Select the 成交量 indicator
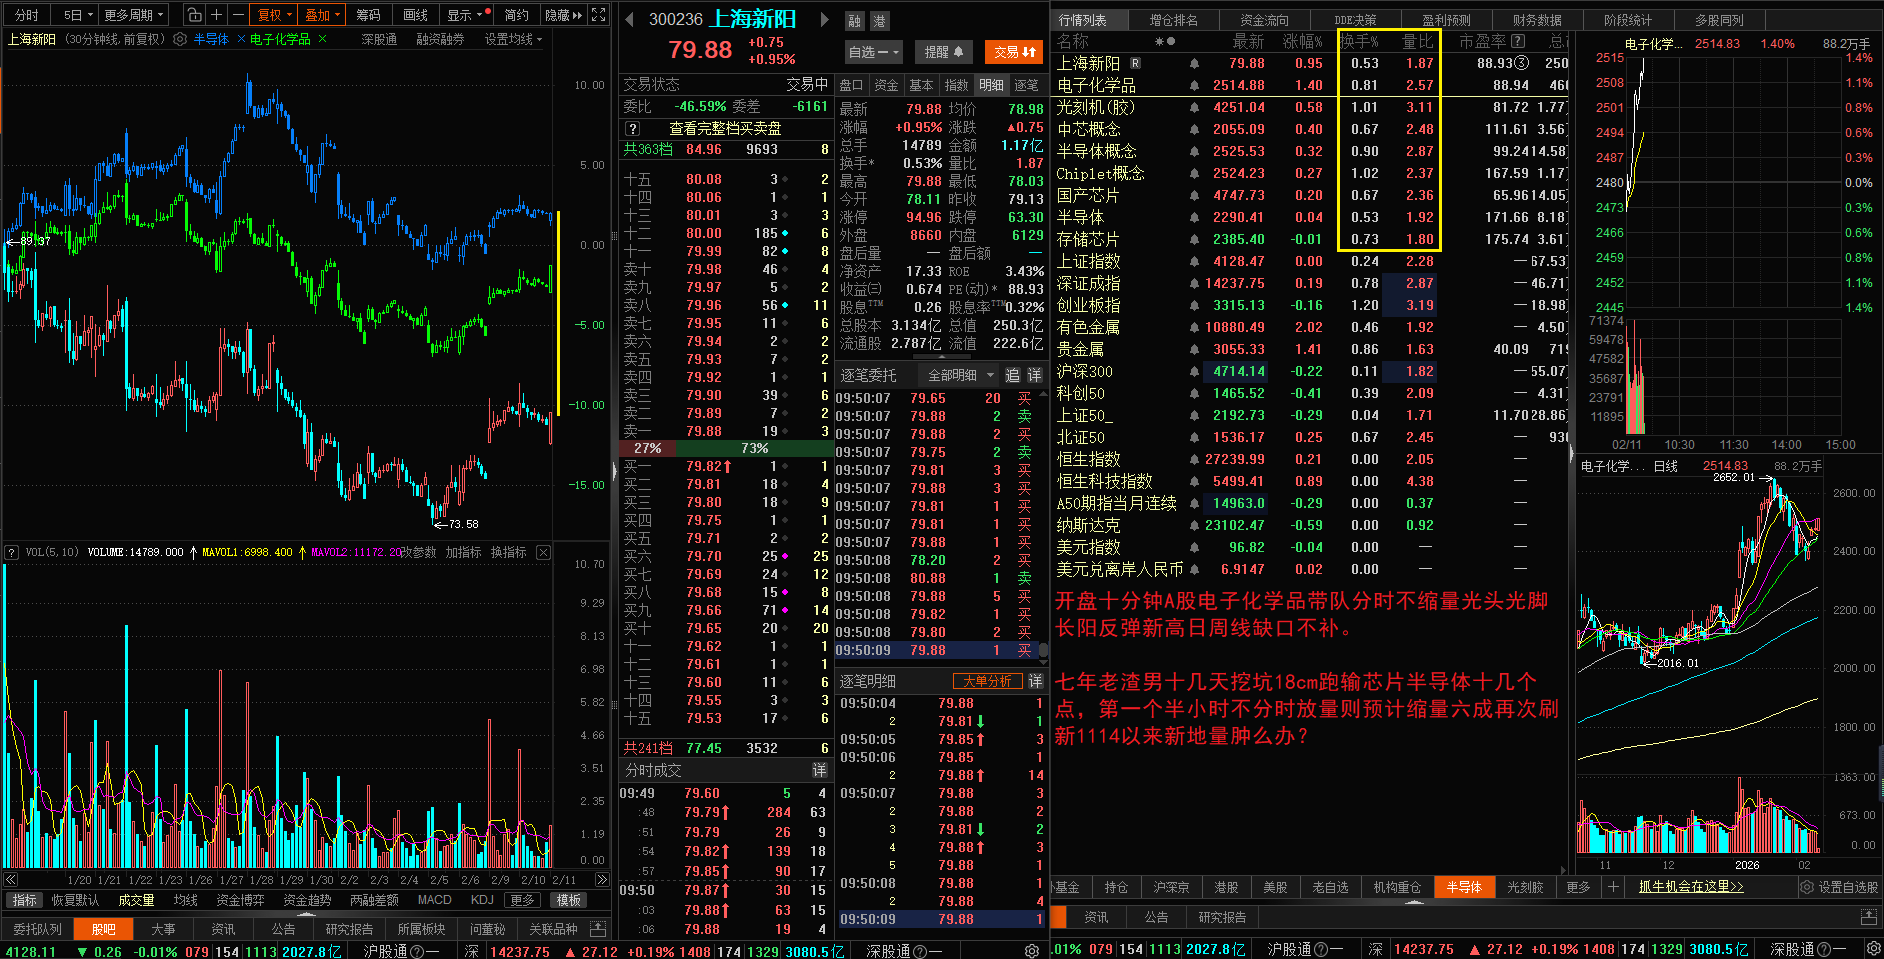Screen dimensions: 1884x959 136,900
